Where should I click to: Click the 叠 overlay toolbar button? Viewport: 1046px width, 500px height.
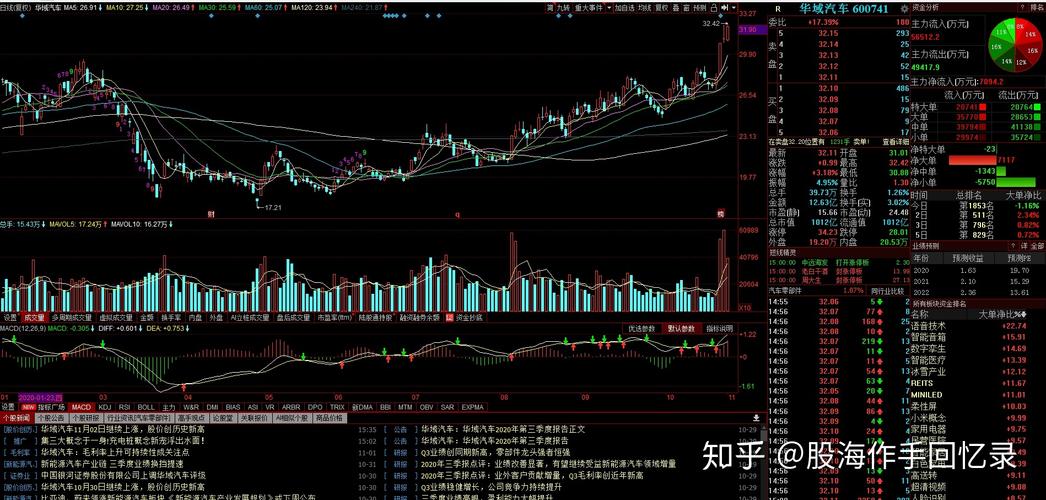point(676,8)
